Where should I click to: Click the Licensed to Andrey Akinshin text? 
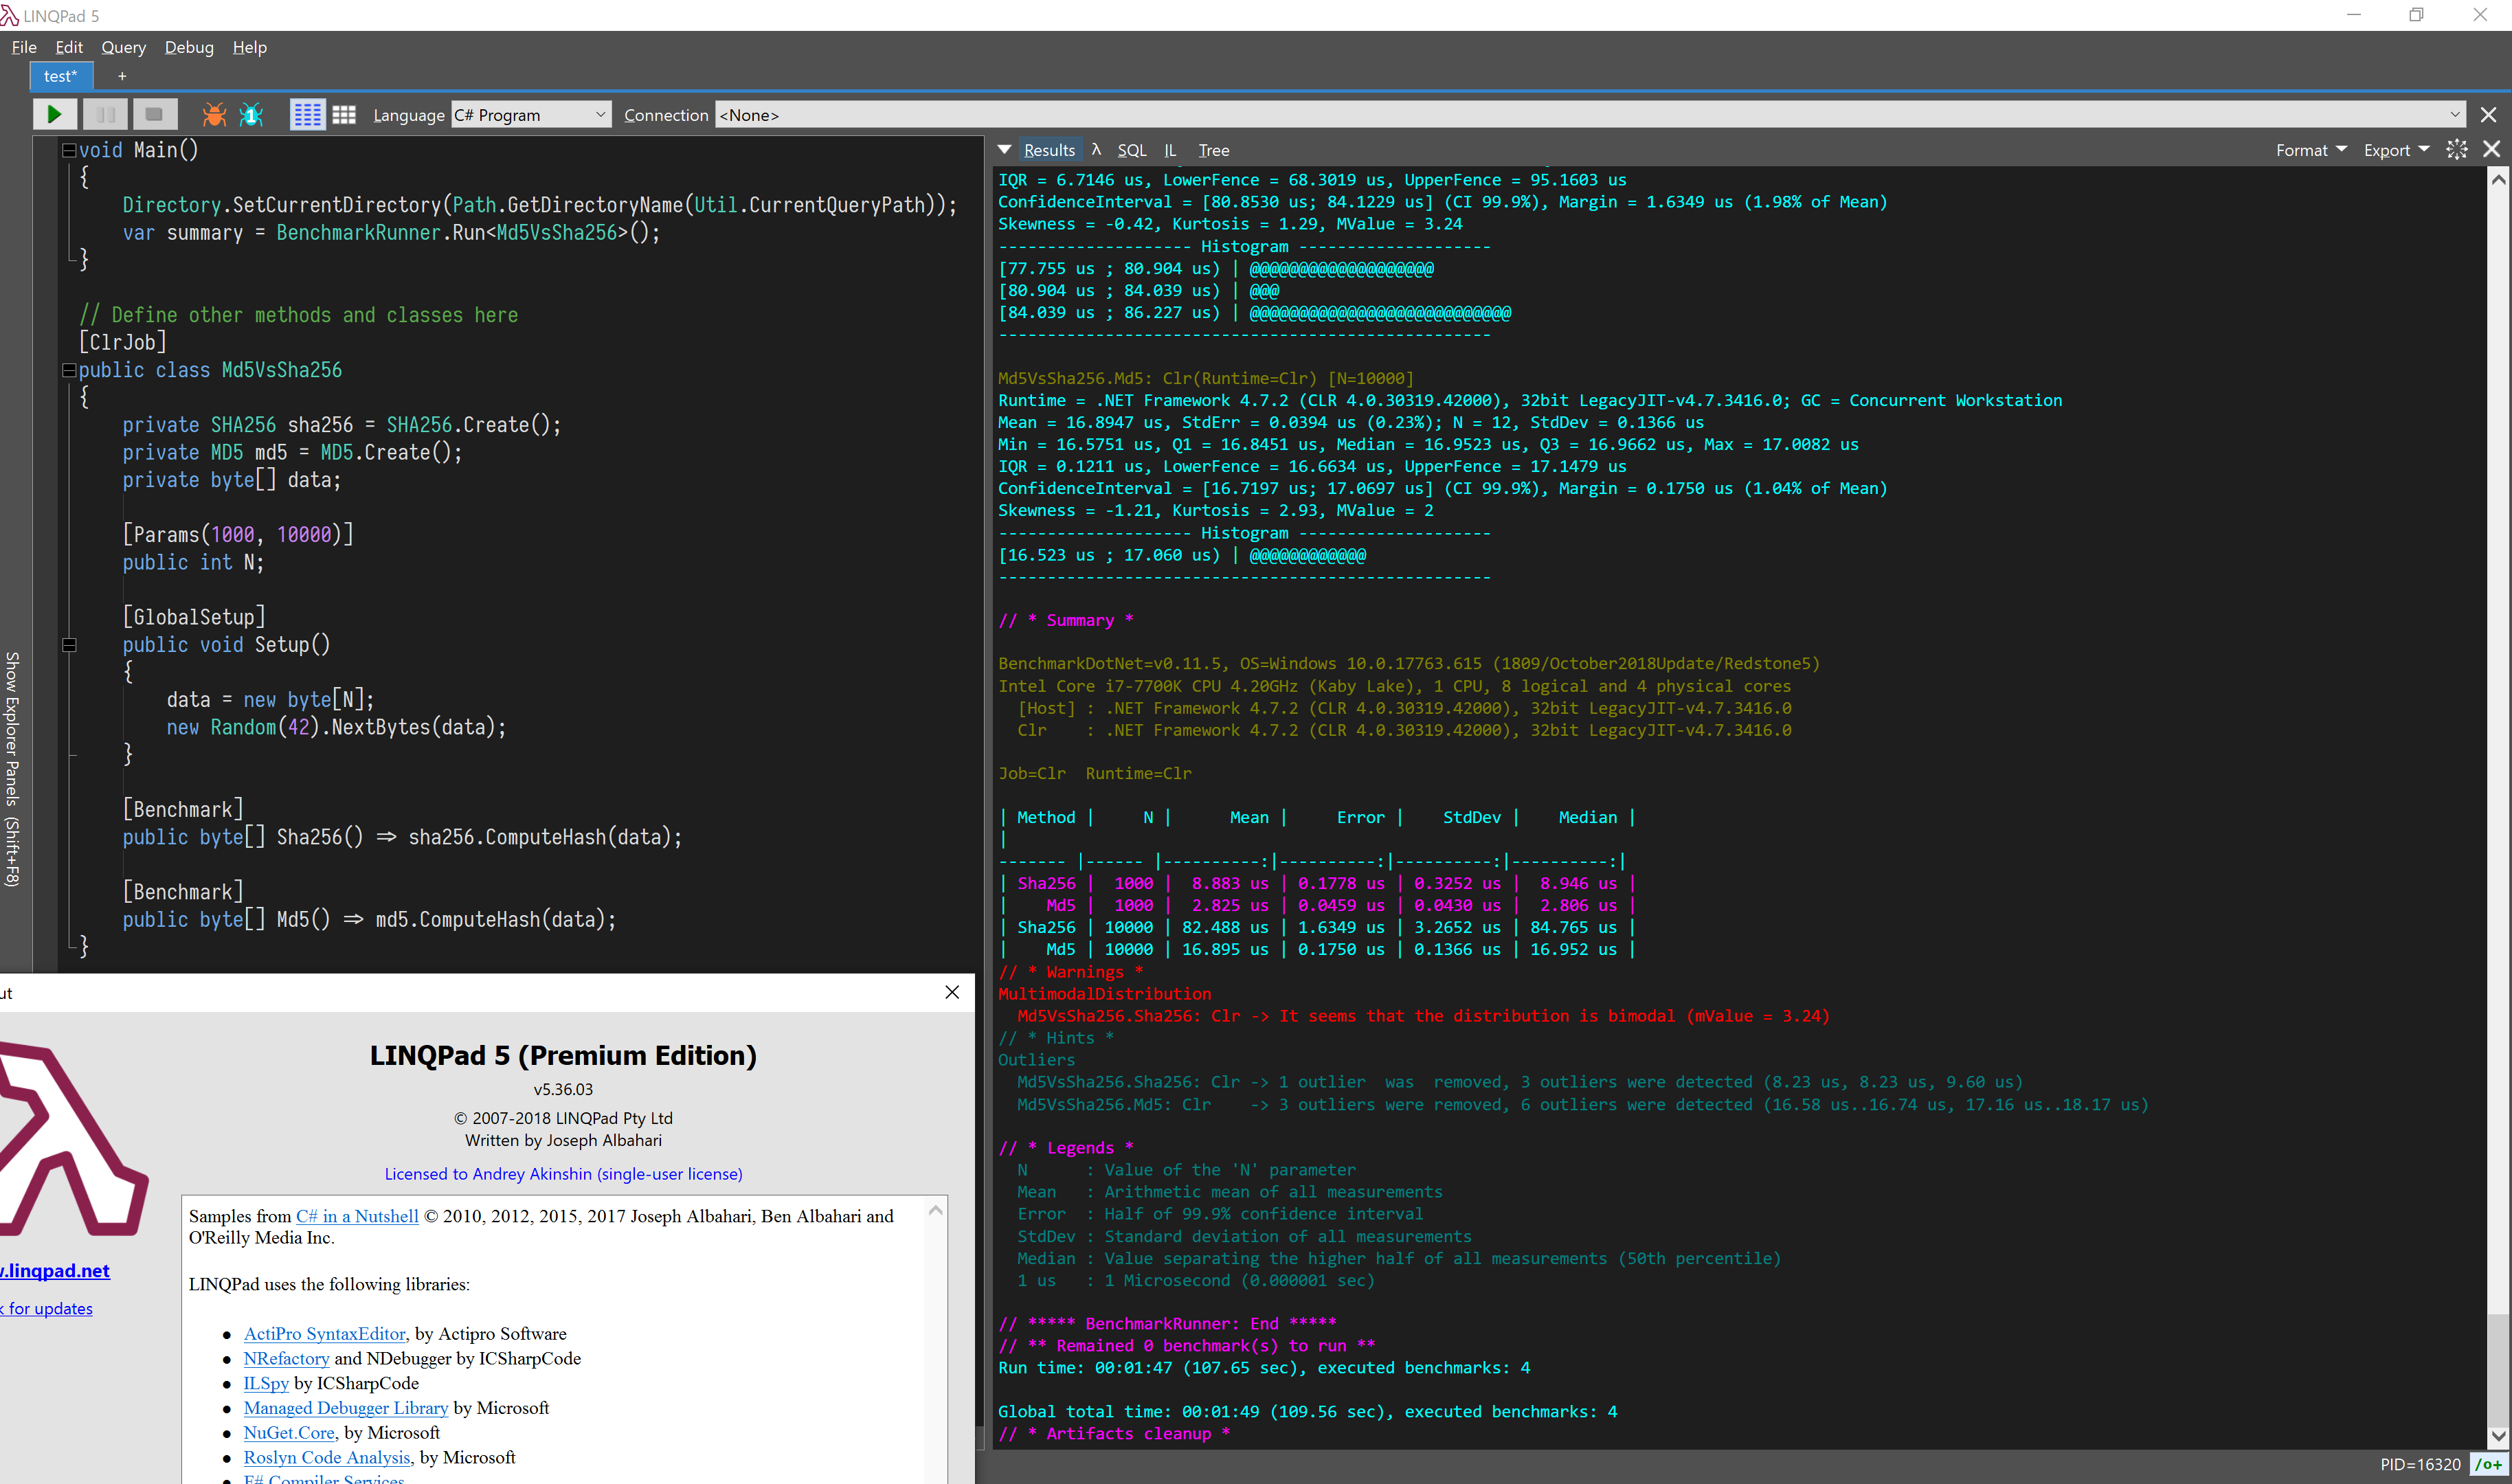[564, 1173]
